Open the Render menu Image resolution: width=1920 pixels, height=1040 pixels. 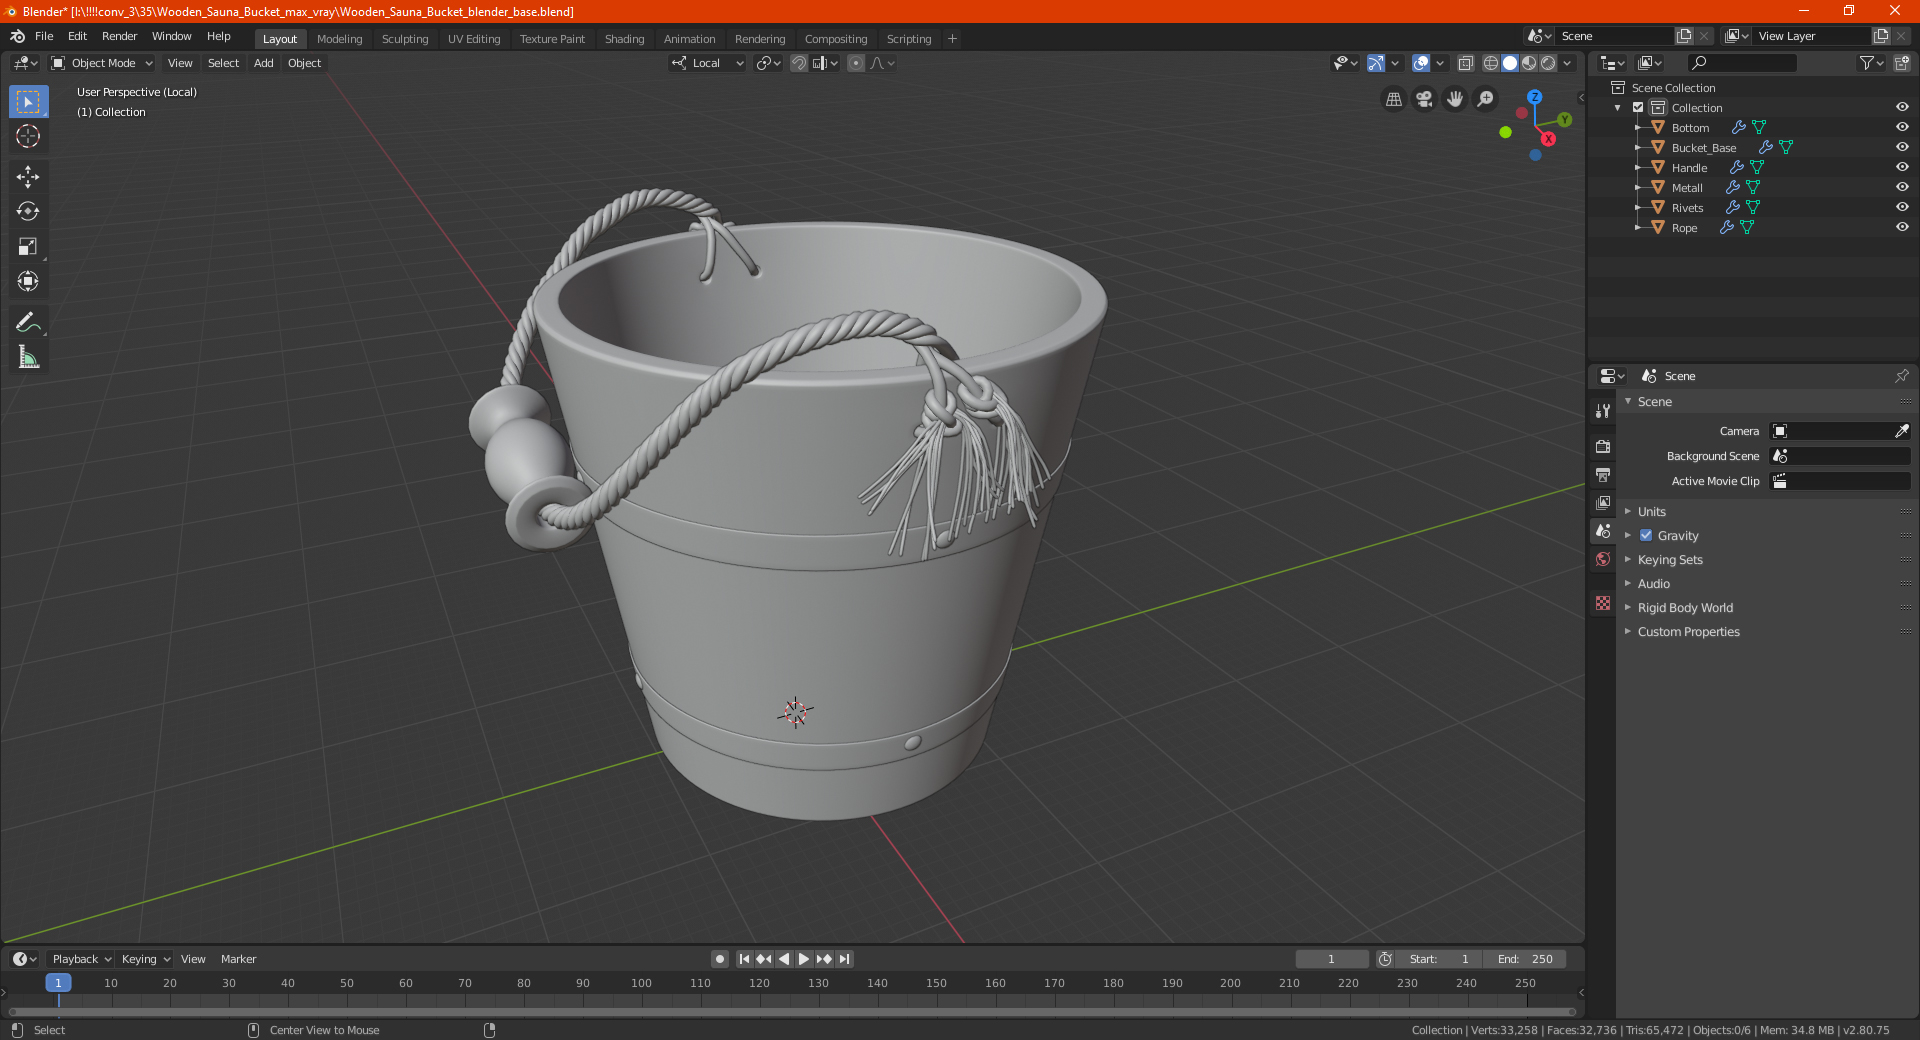tap(119, 36)
